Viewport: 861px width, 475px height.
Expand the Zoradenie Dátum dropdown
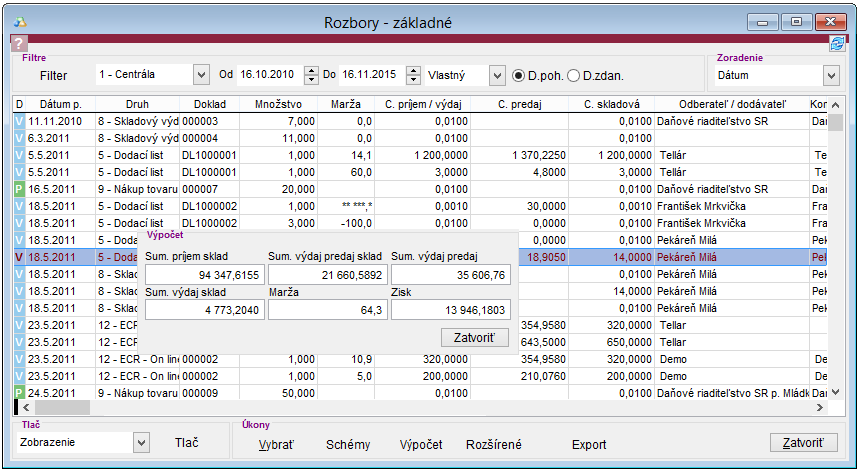[830, 75]
